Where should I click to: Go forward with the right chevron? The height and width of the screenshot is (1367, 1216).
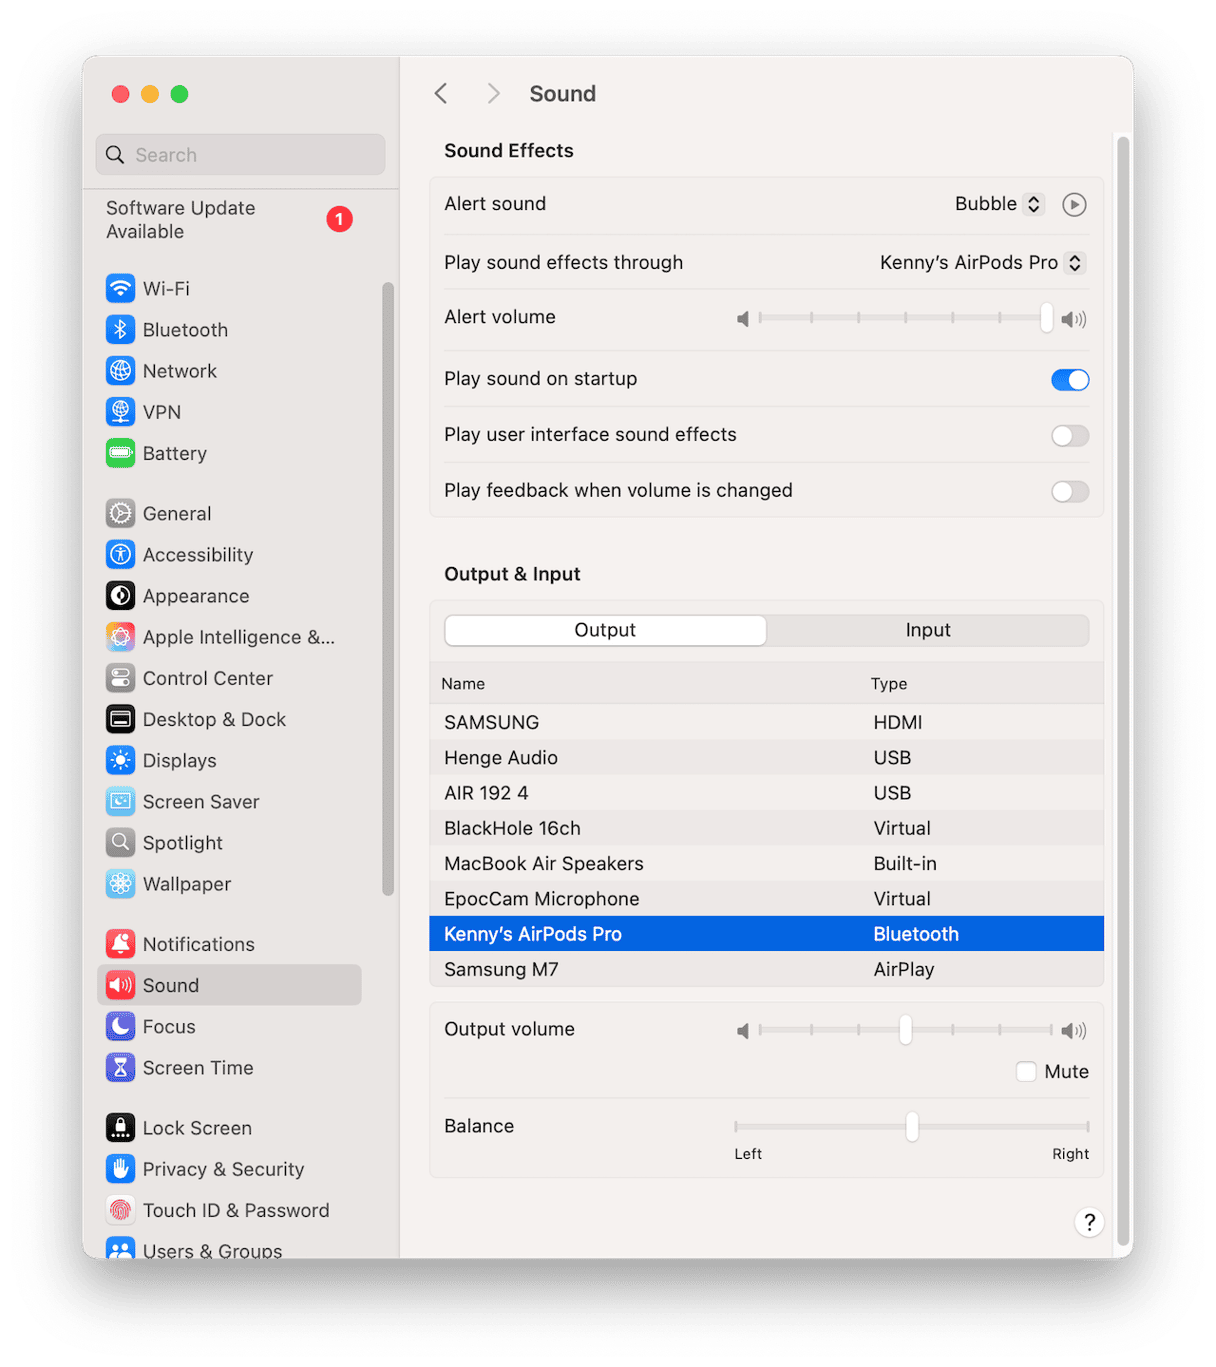coord(493,93)
